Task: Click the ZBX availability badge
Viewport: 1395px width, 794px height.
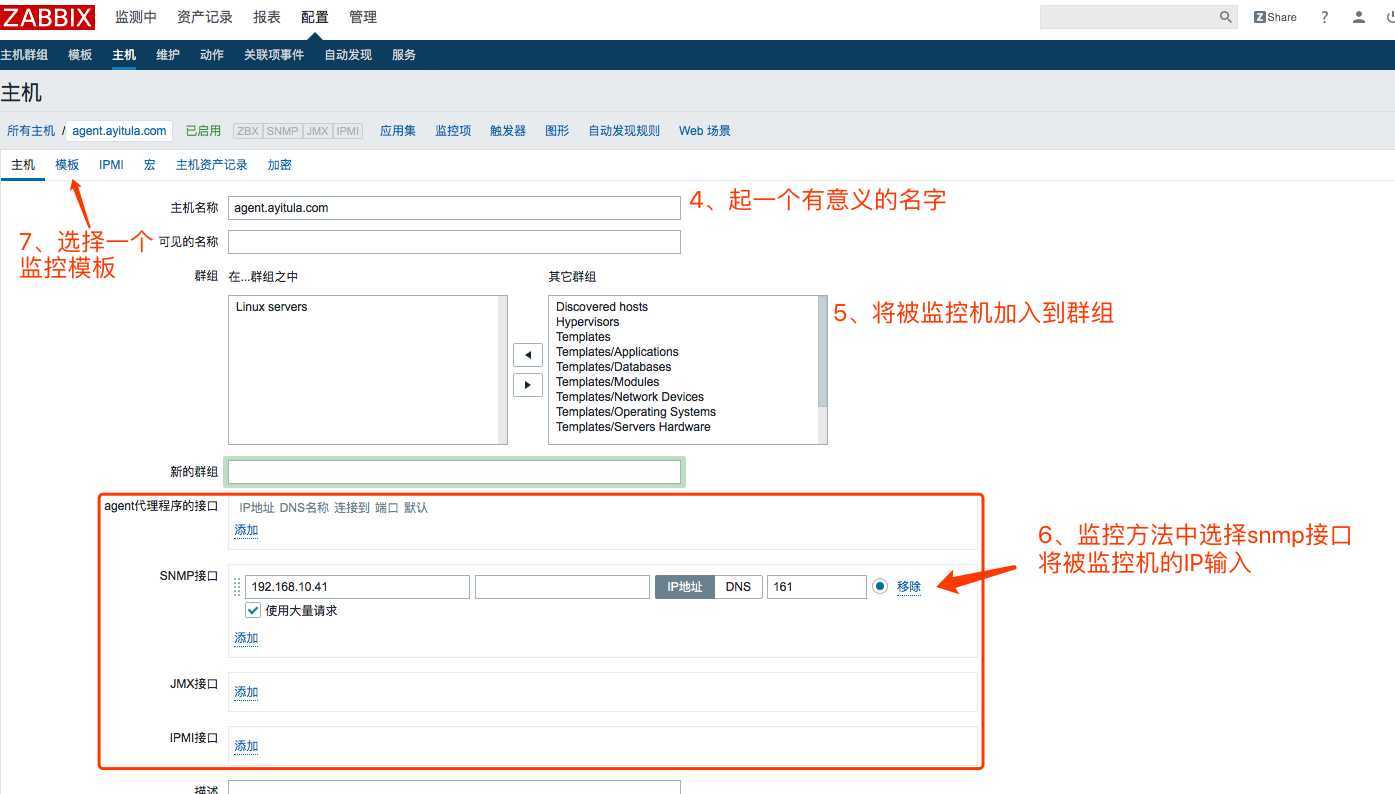Action: (x=248, y=131)
